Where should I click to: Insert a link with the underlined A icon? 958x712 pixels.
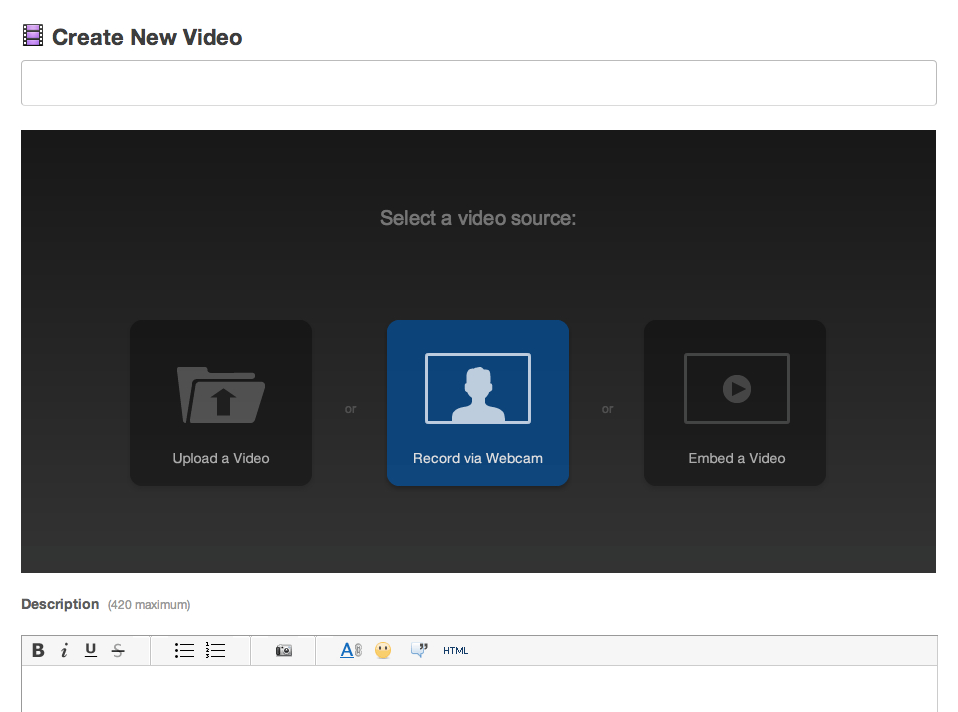[350, 651]
